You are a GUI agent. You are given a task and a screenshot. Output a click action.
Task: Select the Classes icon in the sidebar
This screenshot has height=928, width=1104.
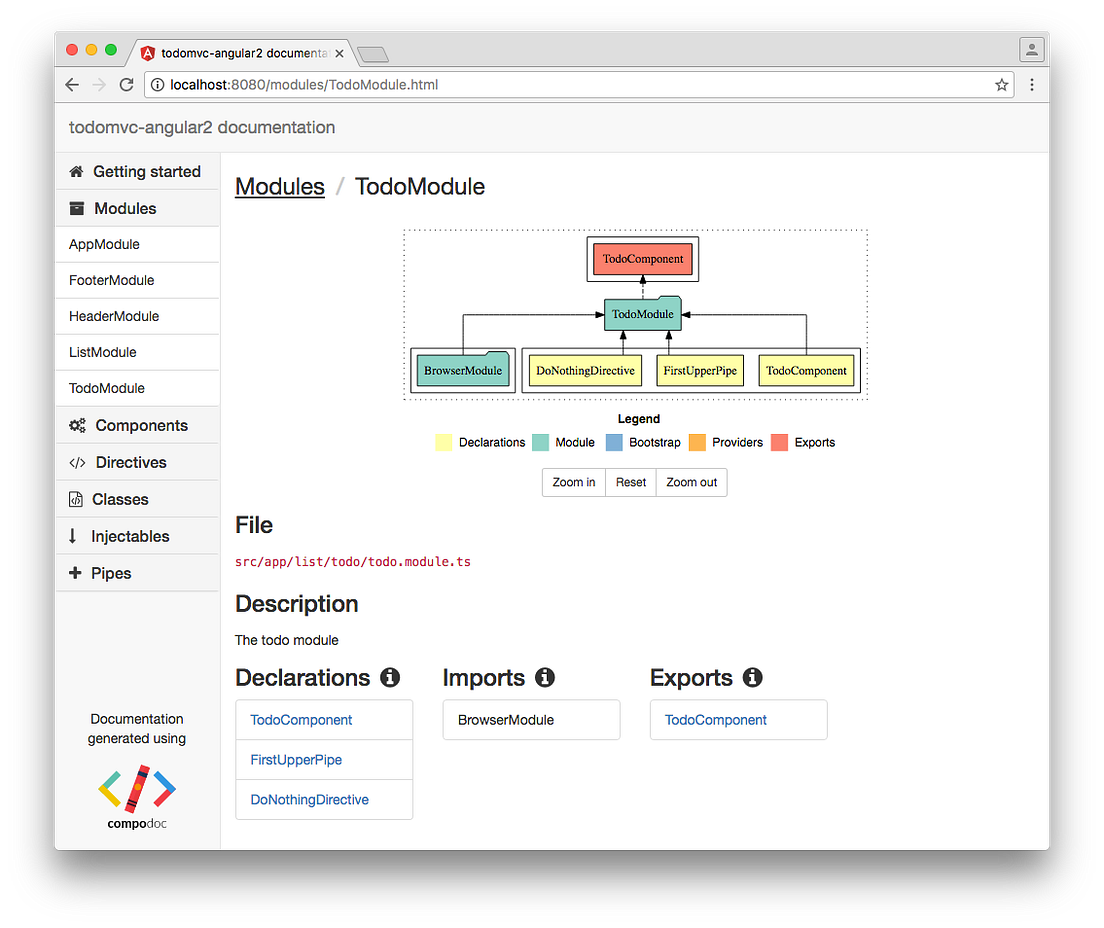click(77, 498)
